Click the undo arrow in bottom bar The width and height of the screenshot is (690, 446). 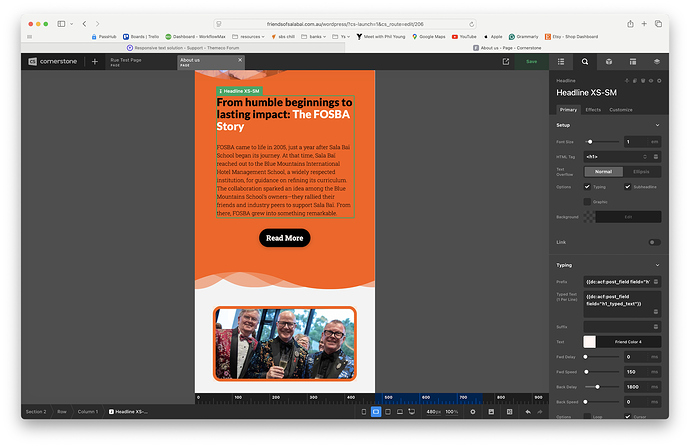click(528, 412)
